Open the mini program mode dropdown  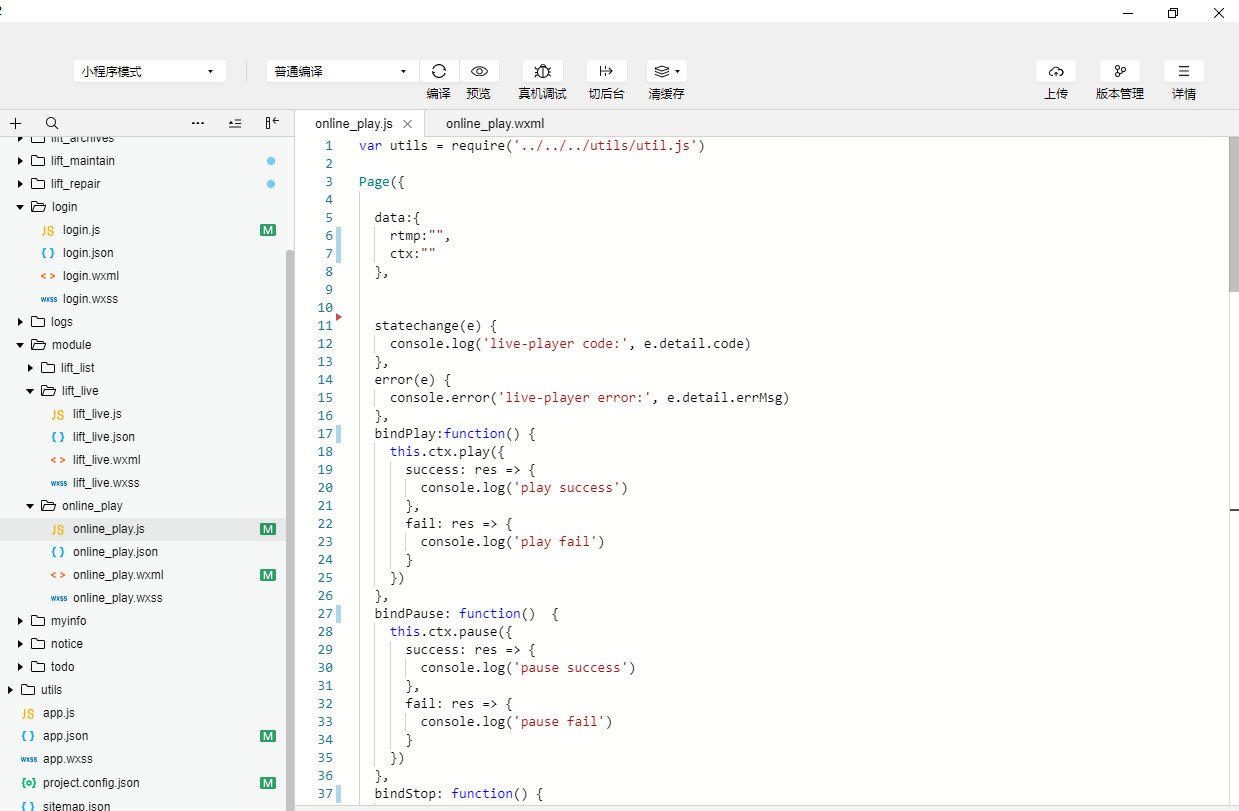point(149,72)
